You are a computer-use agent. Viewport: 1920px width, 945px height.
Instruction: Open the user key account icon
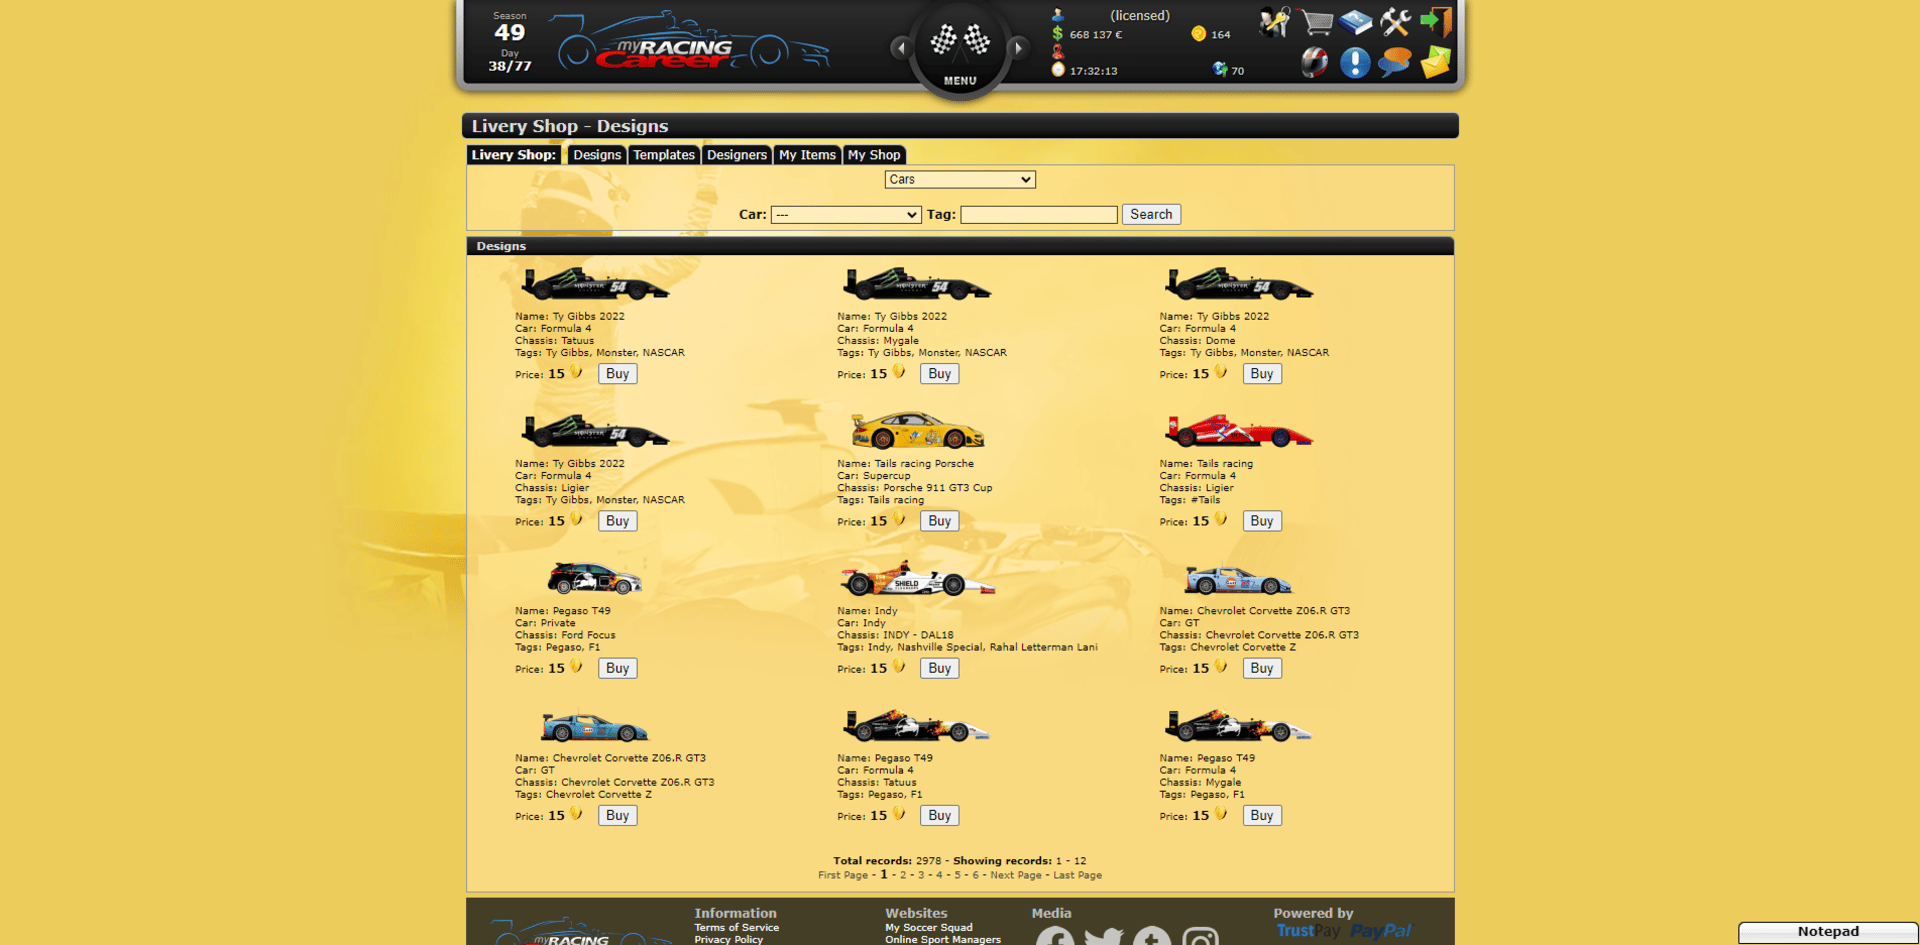[x=1275, y=22]
